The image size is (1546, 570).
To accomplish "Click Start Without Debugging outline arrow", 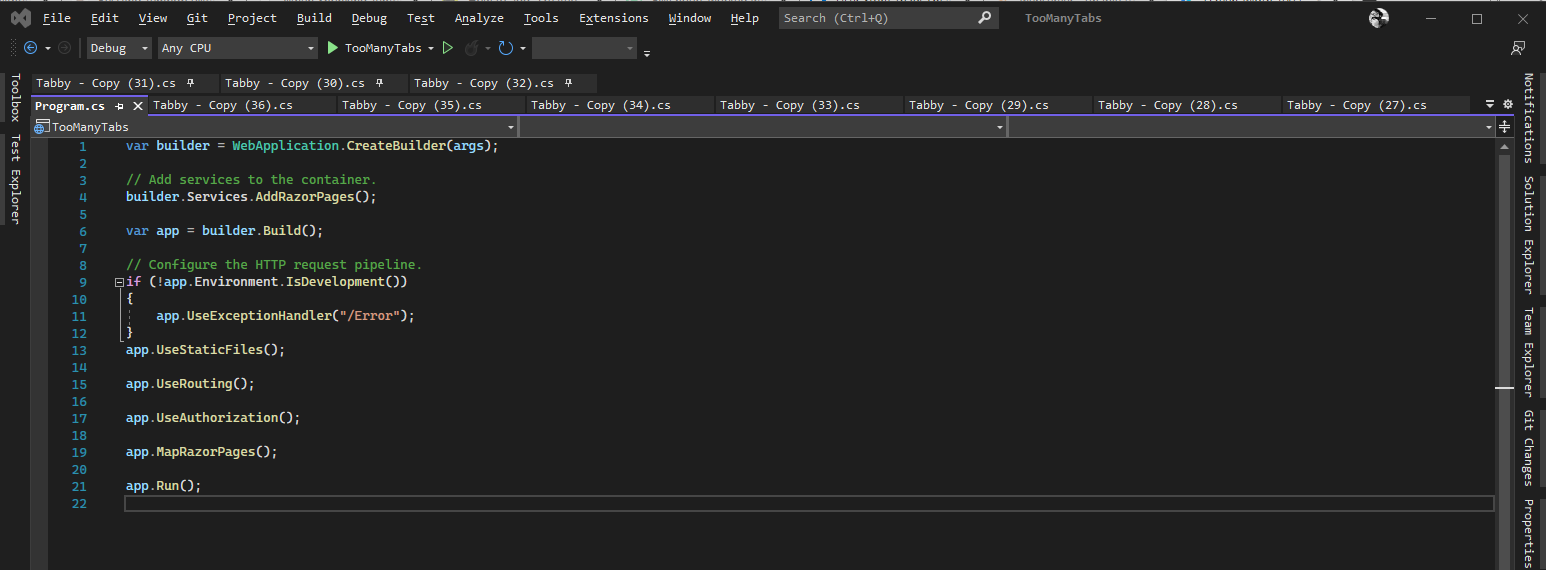I will [448, 48].
